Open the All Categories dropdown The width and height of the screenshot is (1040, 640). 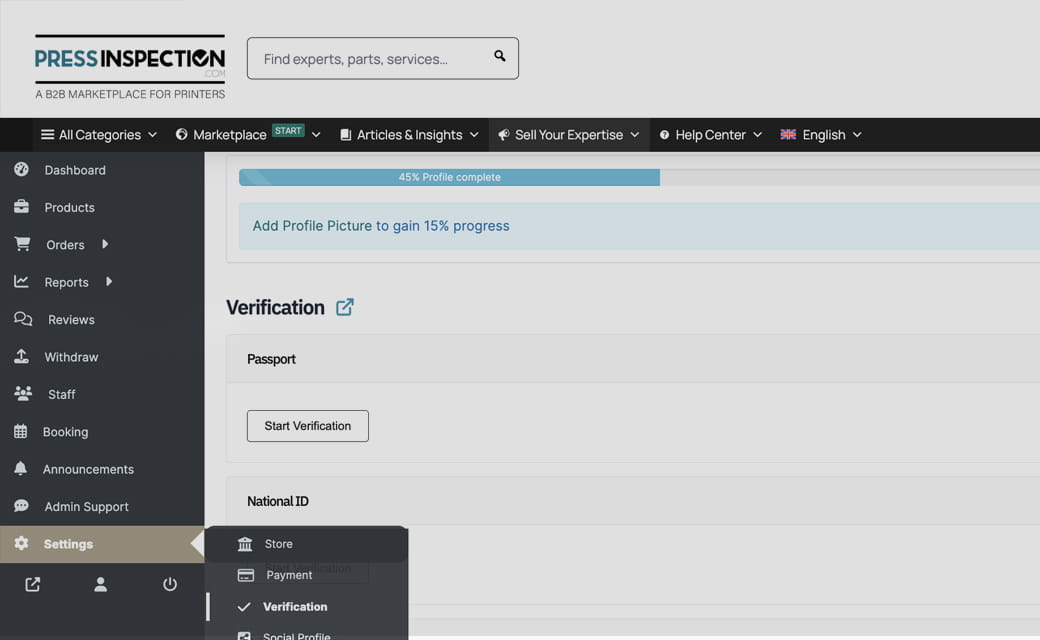coord(98,134)
